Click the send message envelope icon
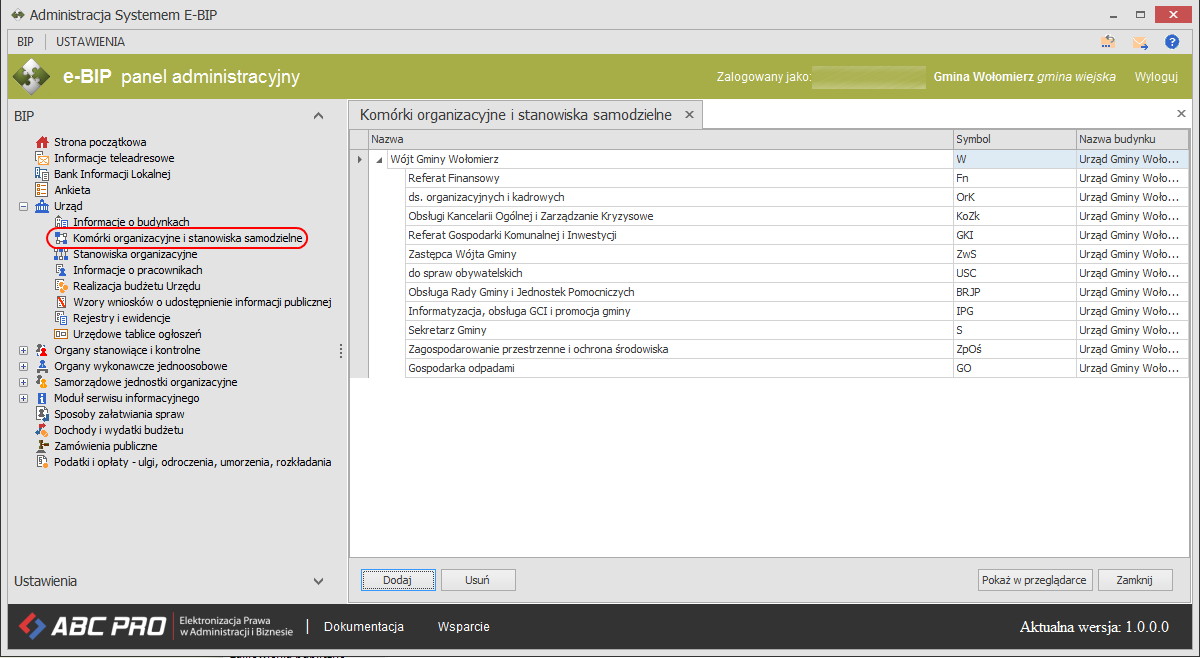 (1140, 42)
